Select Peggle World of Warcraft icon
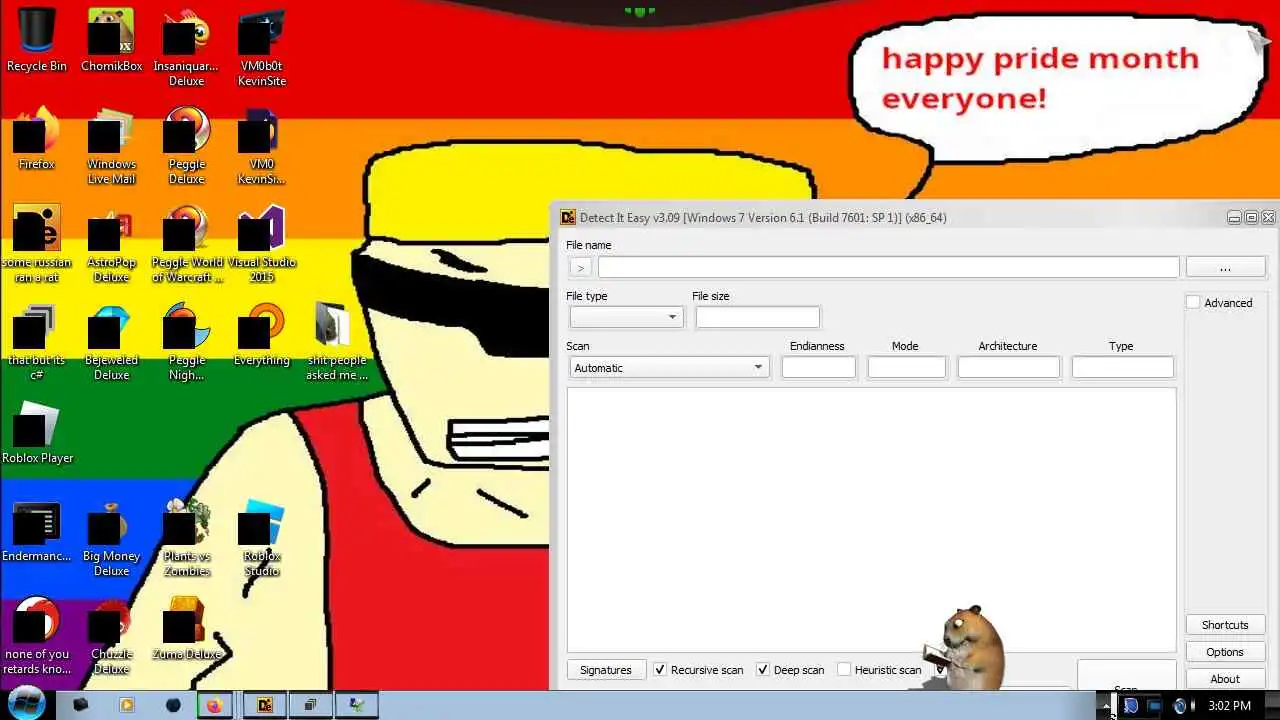 (x=186, y=243)
